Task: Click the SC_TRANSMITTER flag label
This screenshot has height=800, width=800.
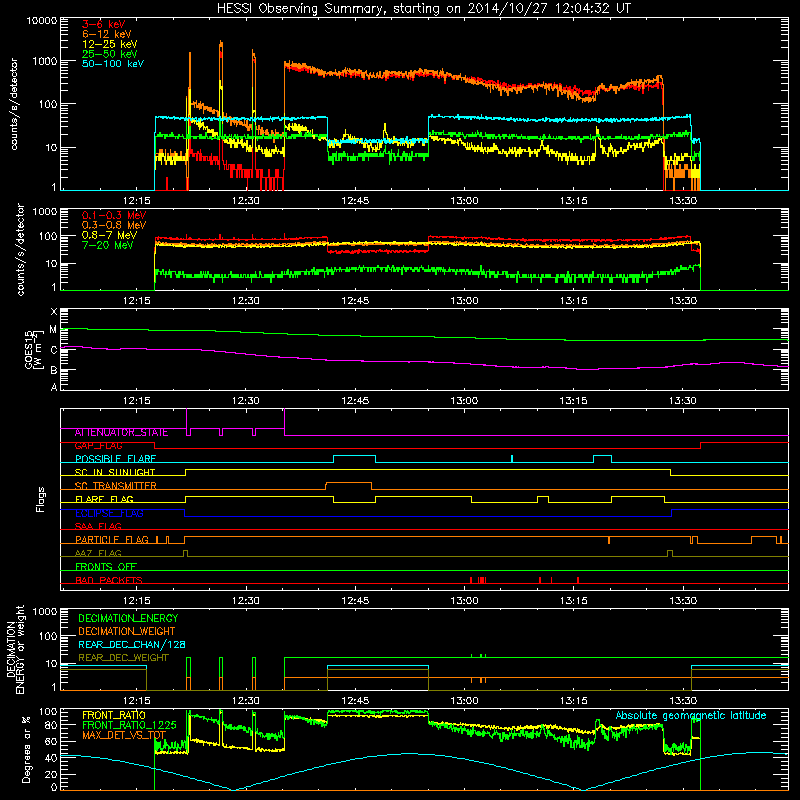Action: click(x=115, y=486)
